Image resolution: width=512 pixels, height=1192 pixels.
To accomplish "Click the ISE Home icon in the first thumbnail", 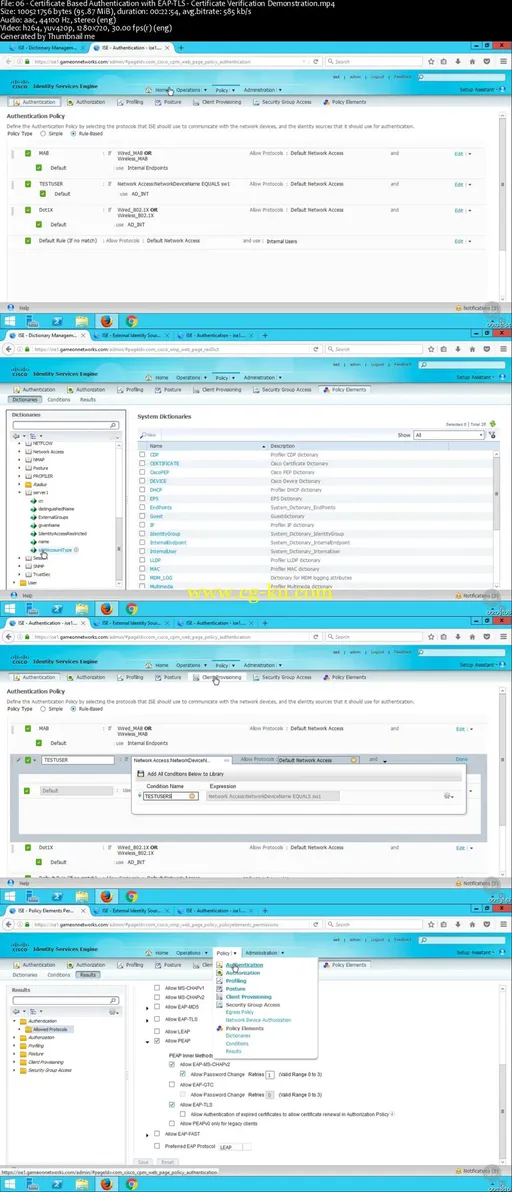I will pyautogui.click(x=151, y=90).
